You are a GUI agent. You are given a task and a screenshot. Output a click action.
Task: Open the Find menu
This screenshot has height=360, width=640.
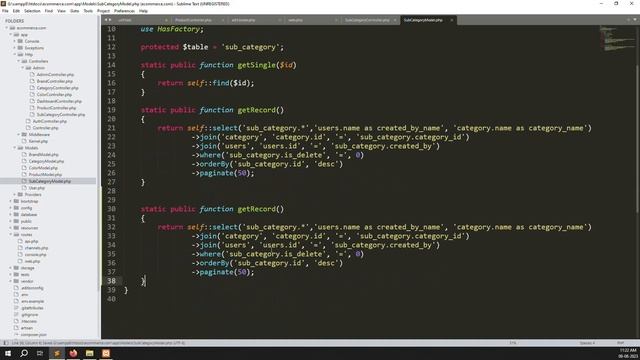tap(49, 11)
